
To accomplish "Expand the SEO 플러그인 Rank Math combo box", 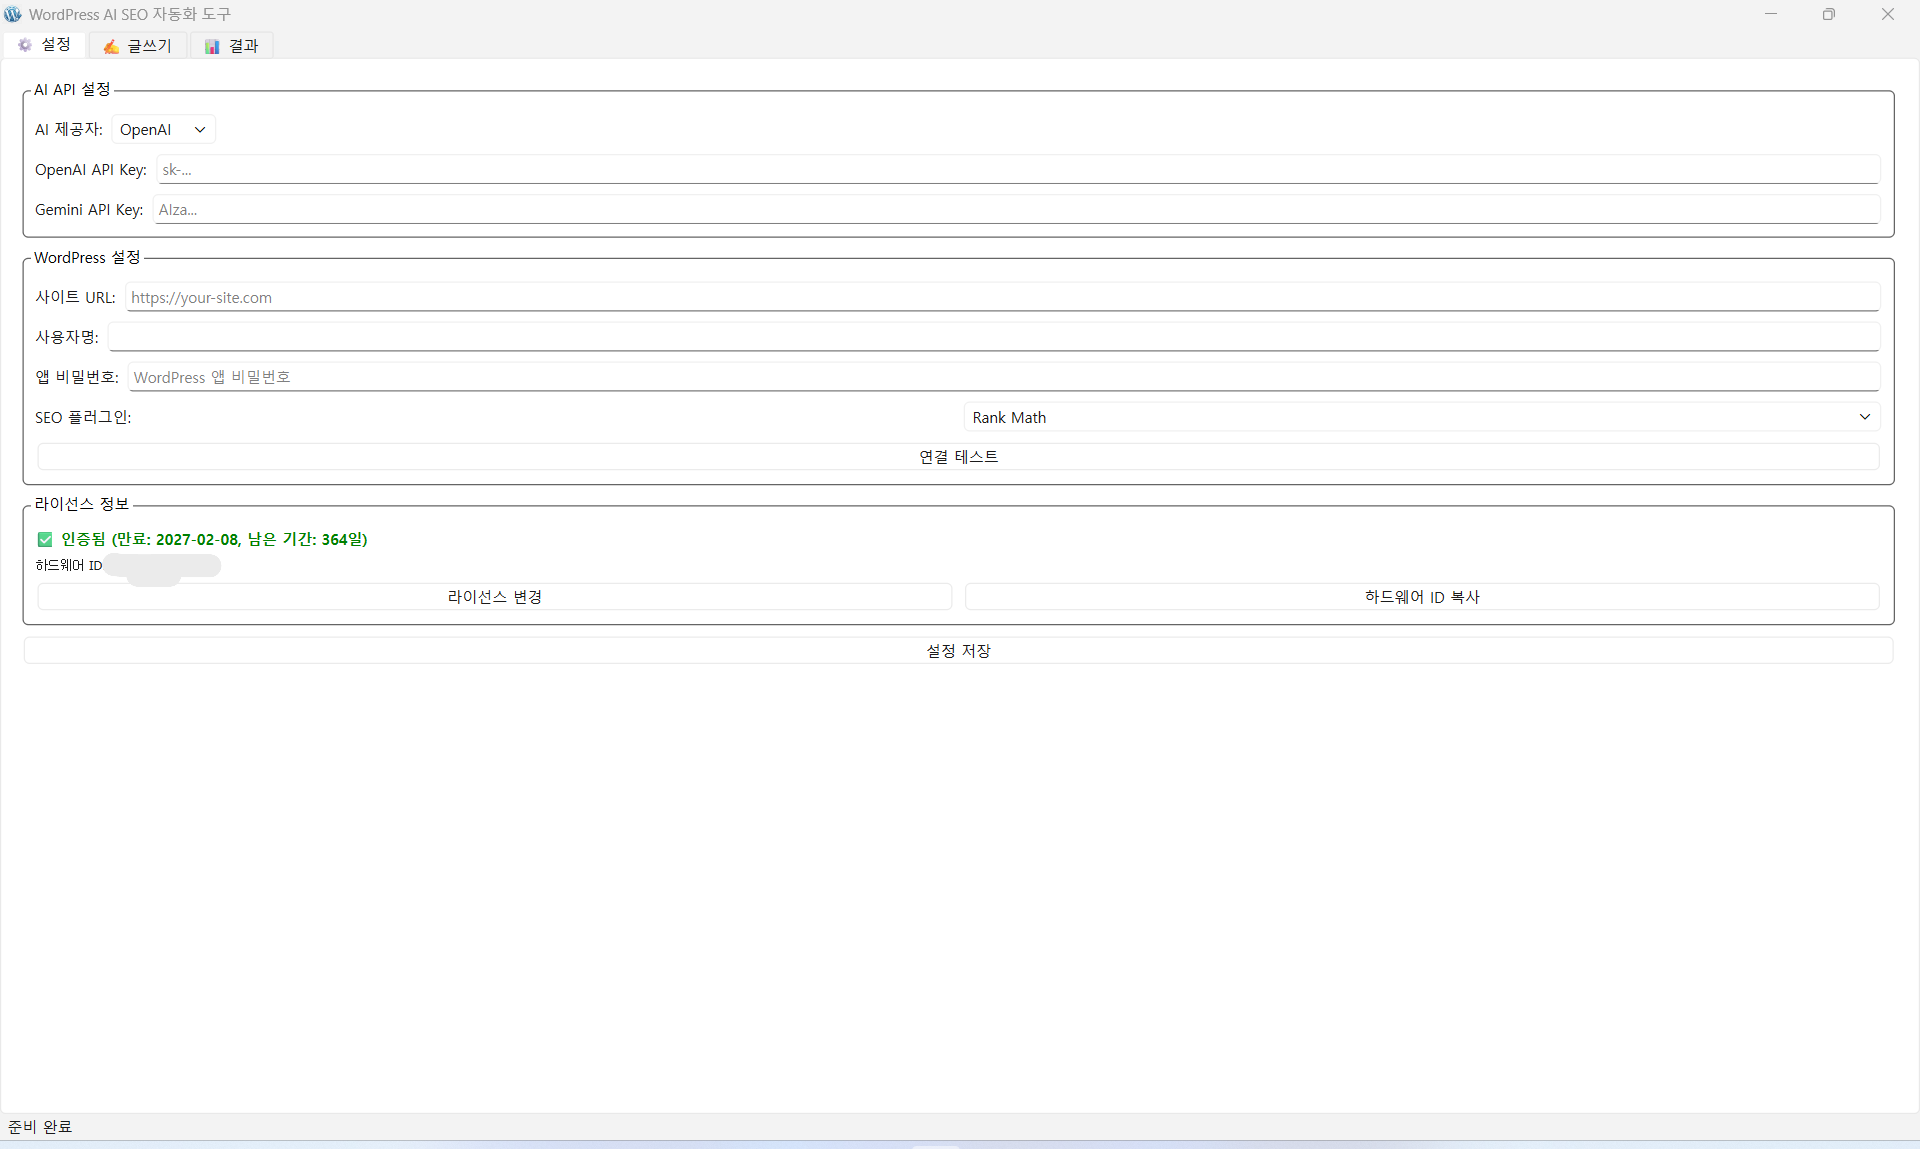I will pos(1420,417).
